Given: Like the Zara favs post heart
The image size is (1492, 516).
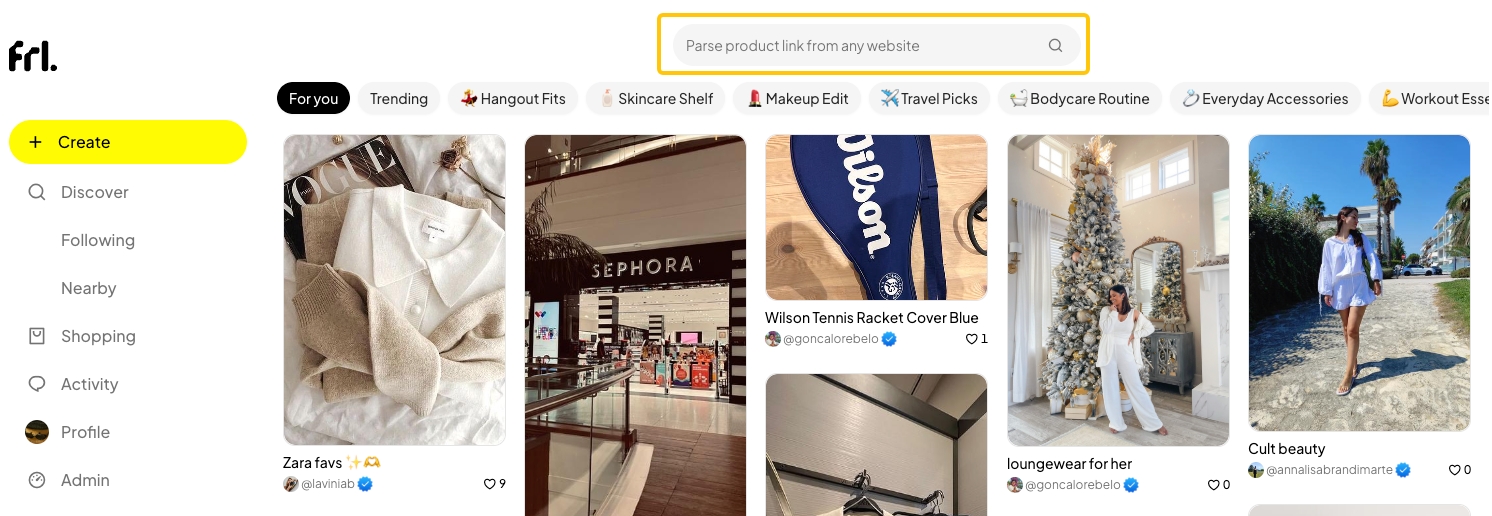Looking at the screenshot, I should point(490,484).
